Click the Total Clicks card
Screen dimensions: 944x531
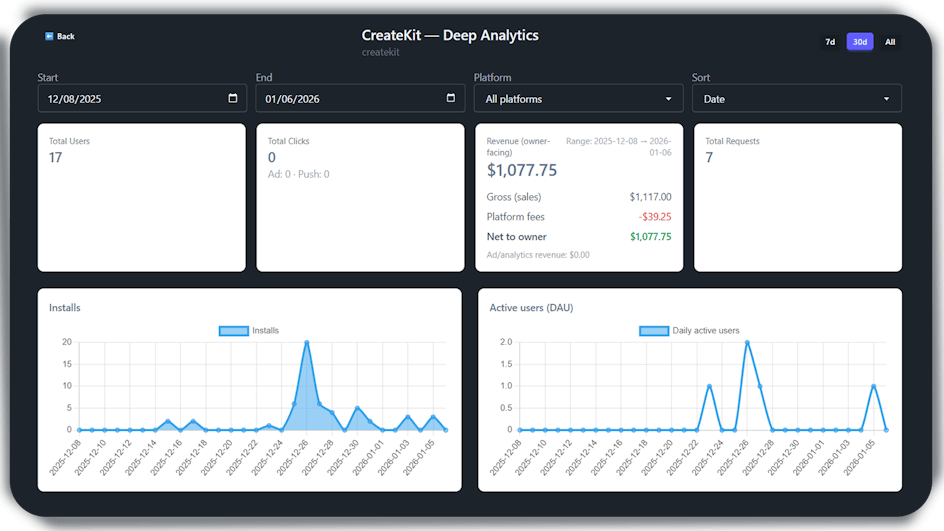pos(360,197)
